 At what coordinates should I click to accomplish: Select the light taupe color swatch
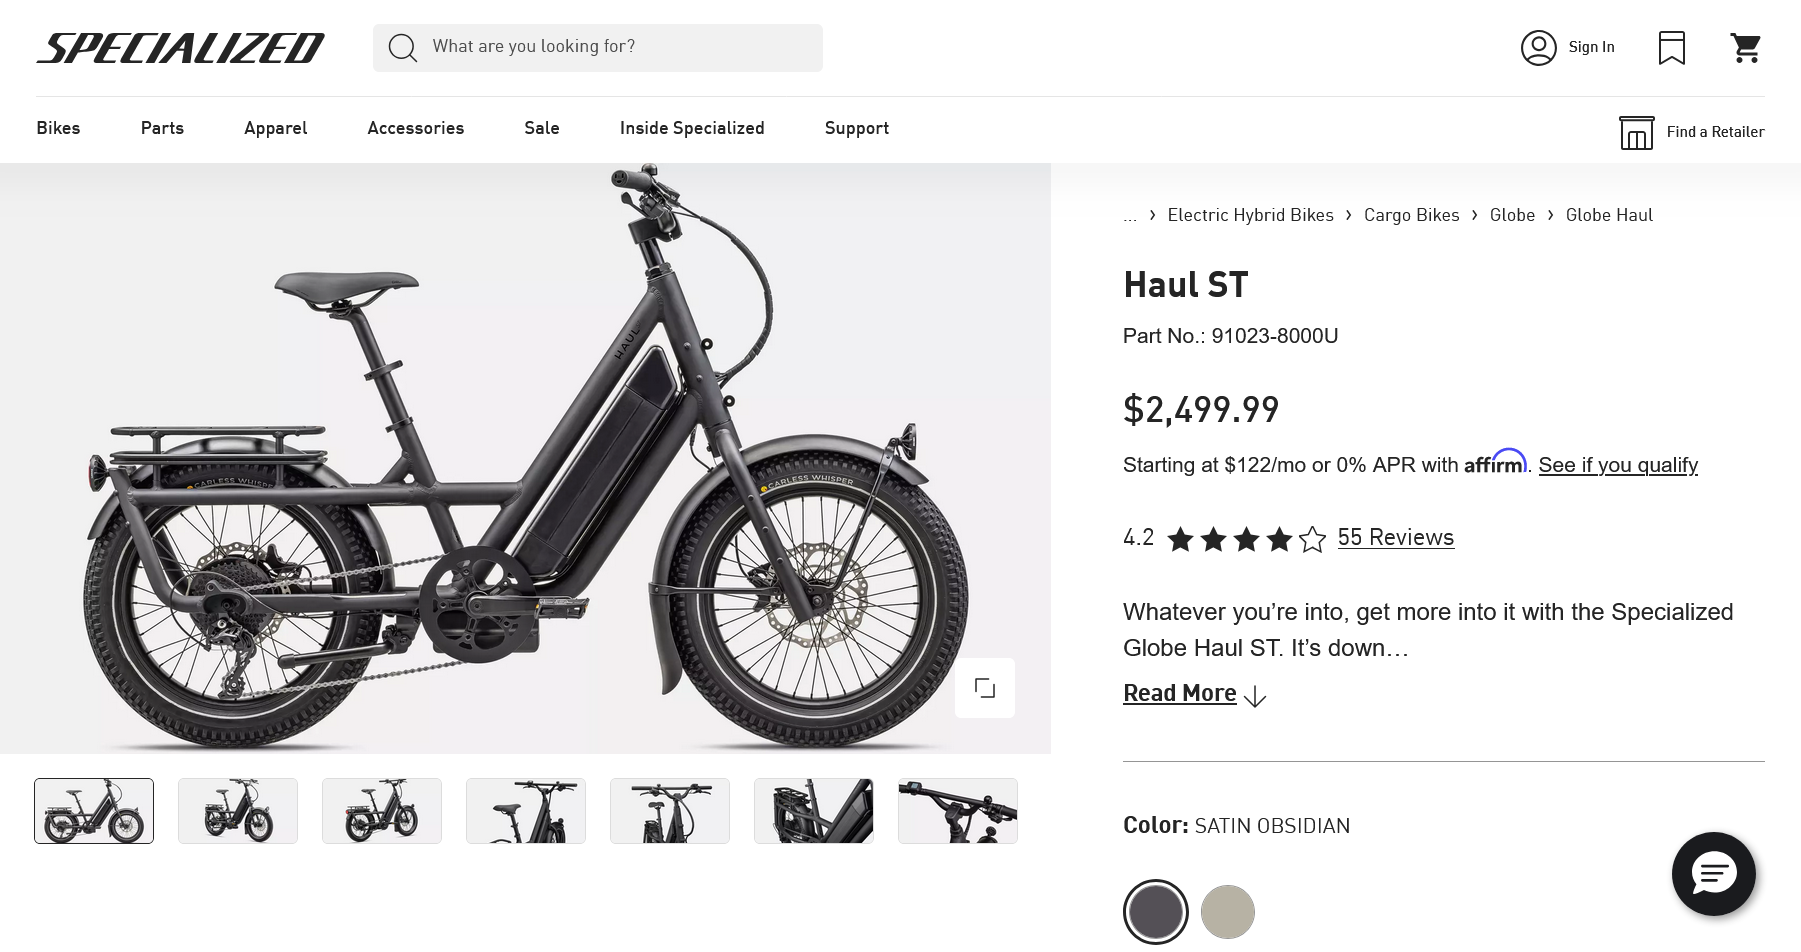(1228, 912)
